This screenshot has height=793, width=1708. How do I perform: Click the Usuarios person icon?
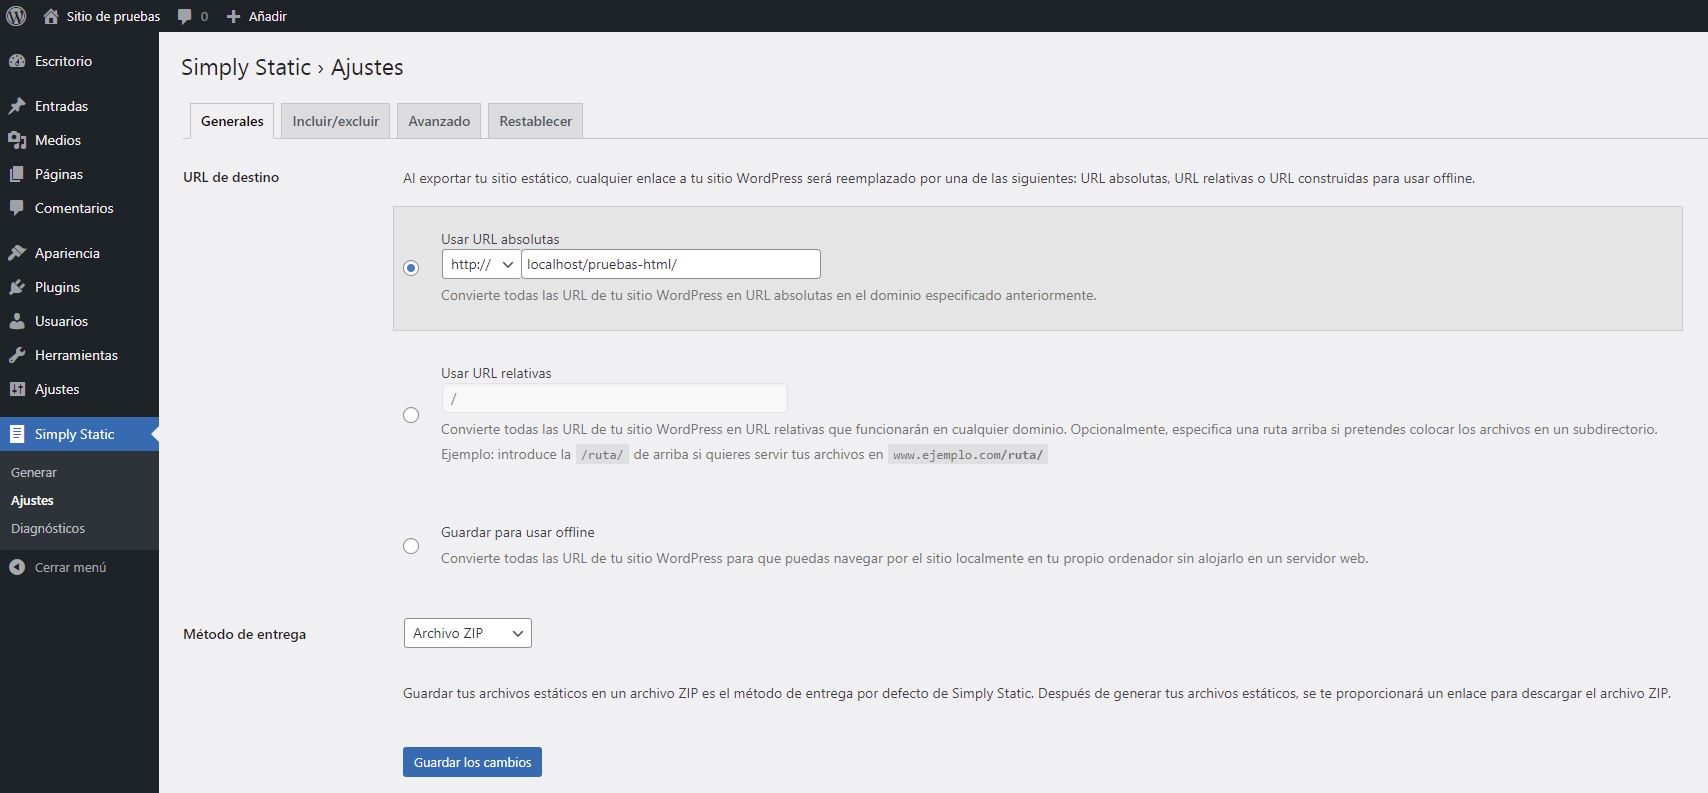[17, 321]
